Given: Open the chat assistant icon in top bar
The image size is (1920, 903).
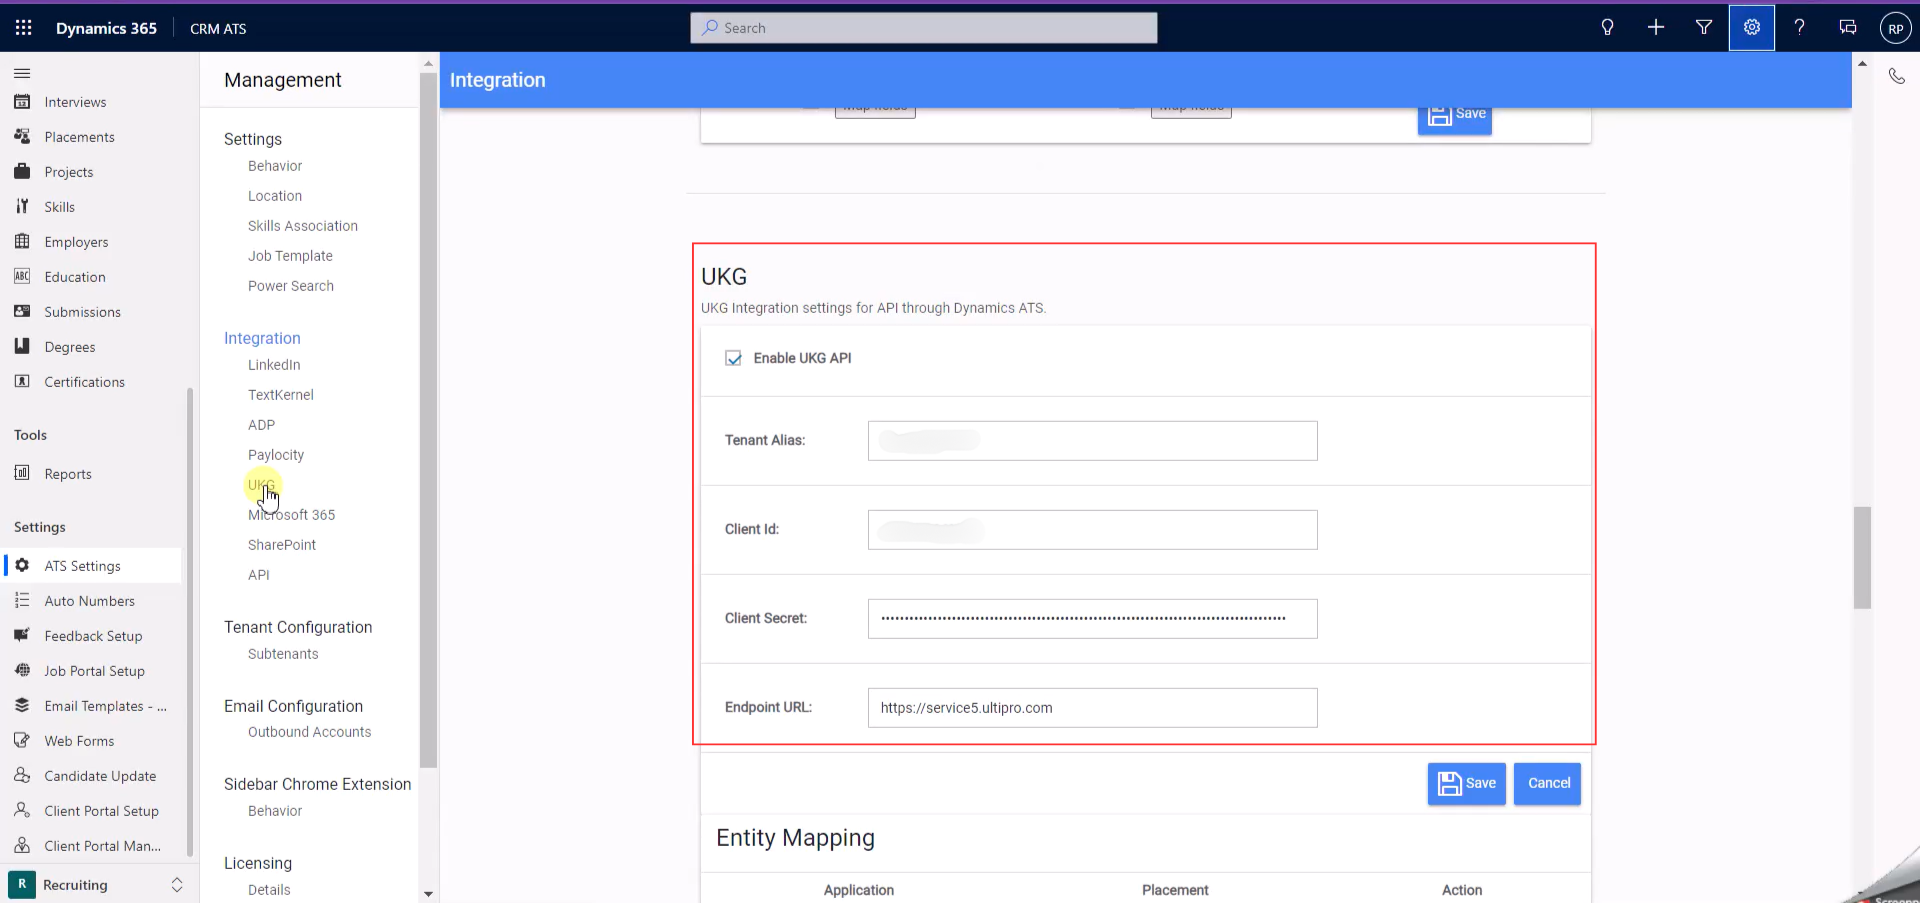Looking at the screenshot, I should pos(1848,28).
